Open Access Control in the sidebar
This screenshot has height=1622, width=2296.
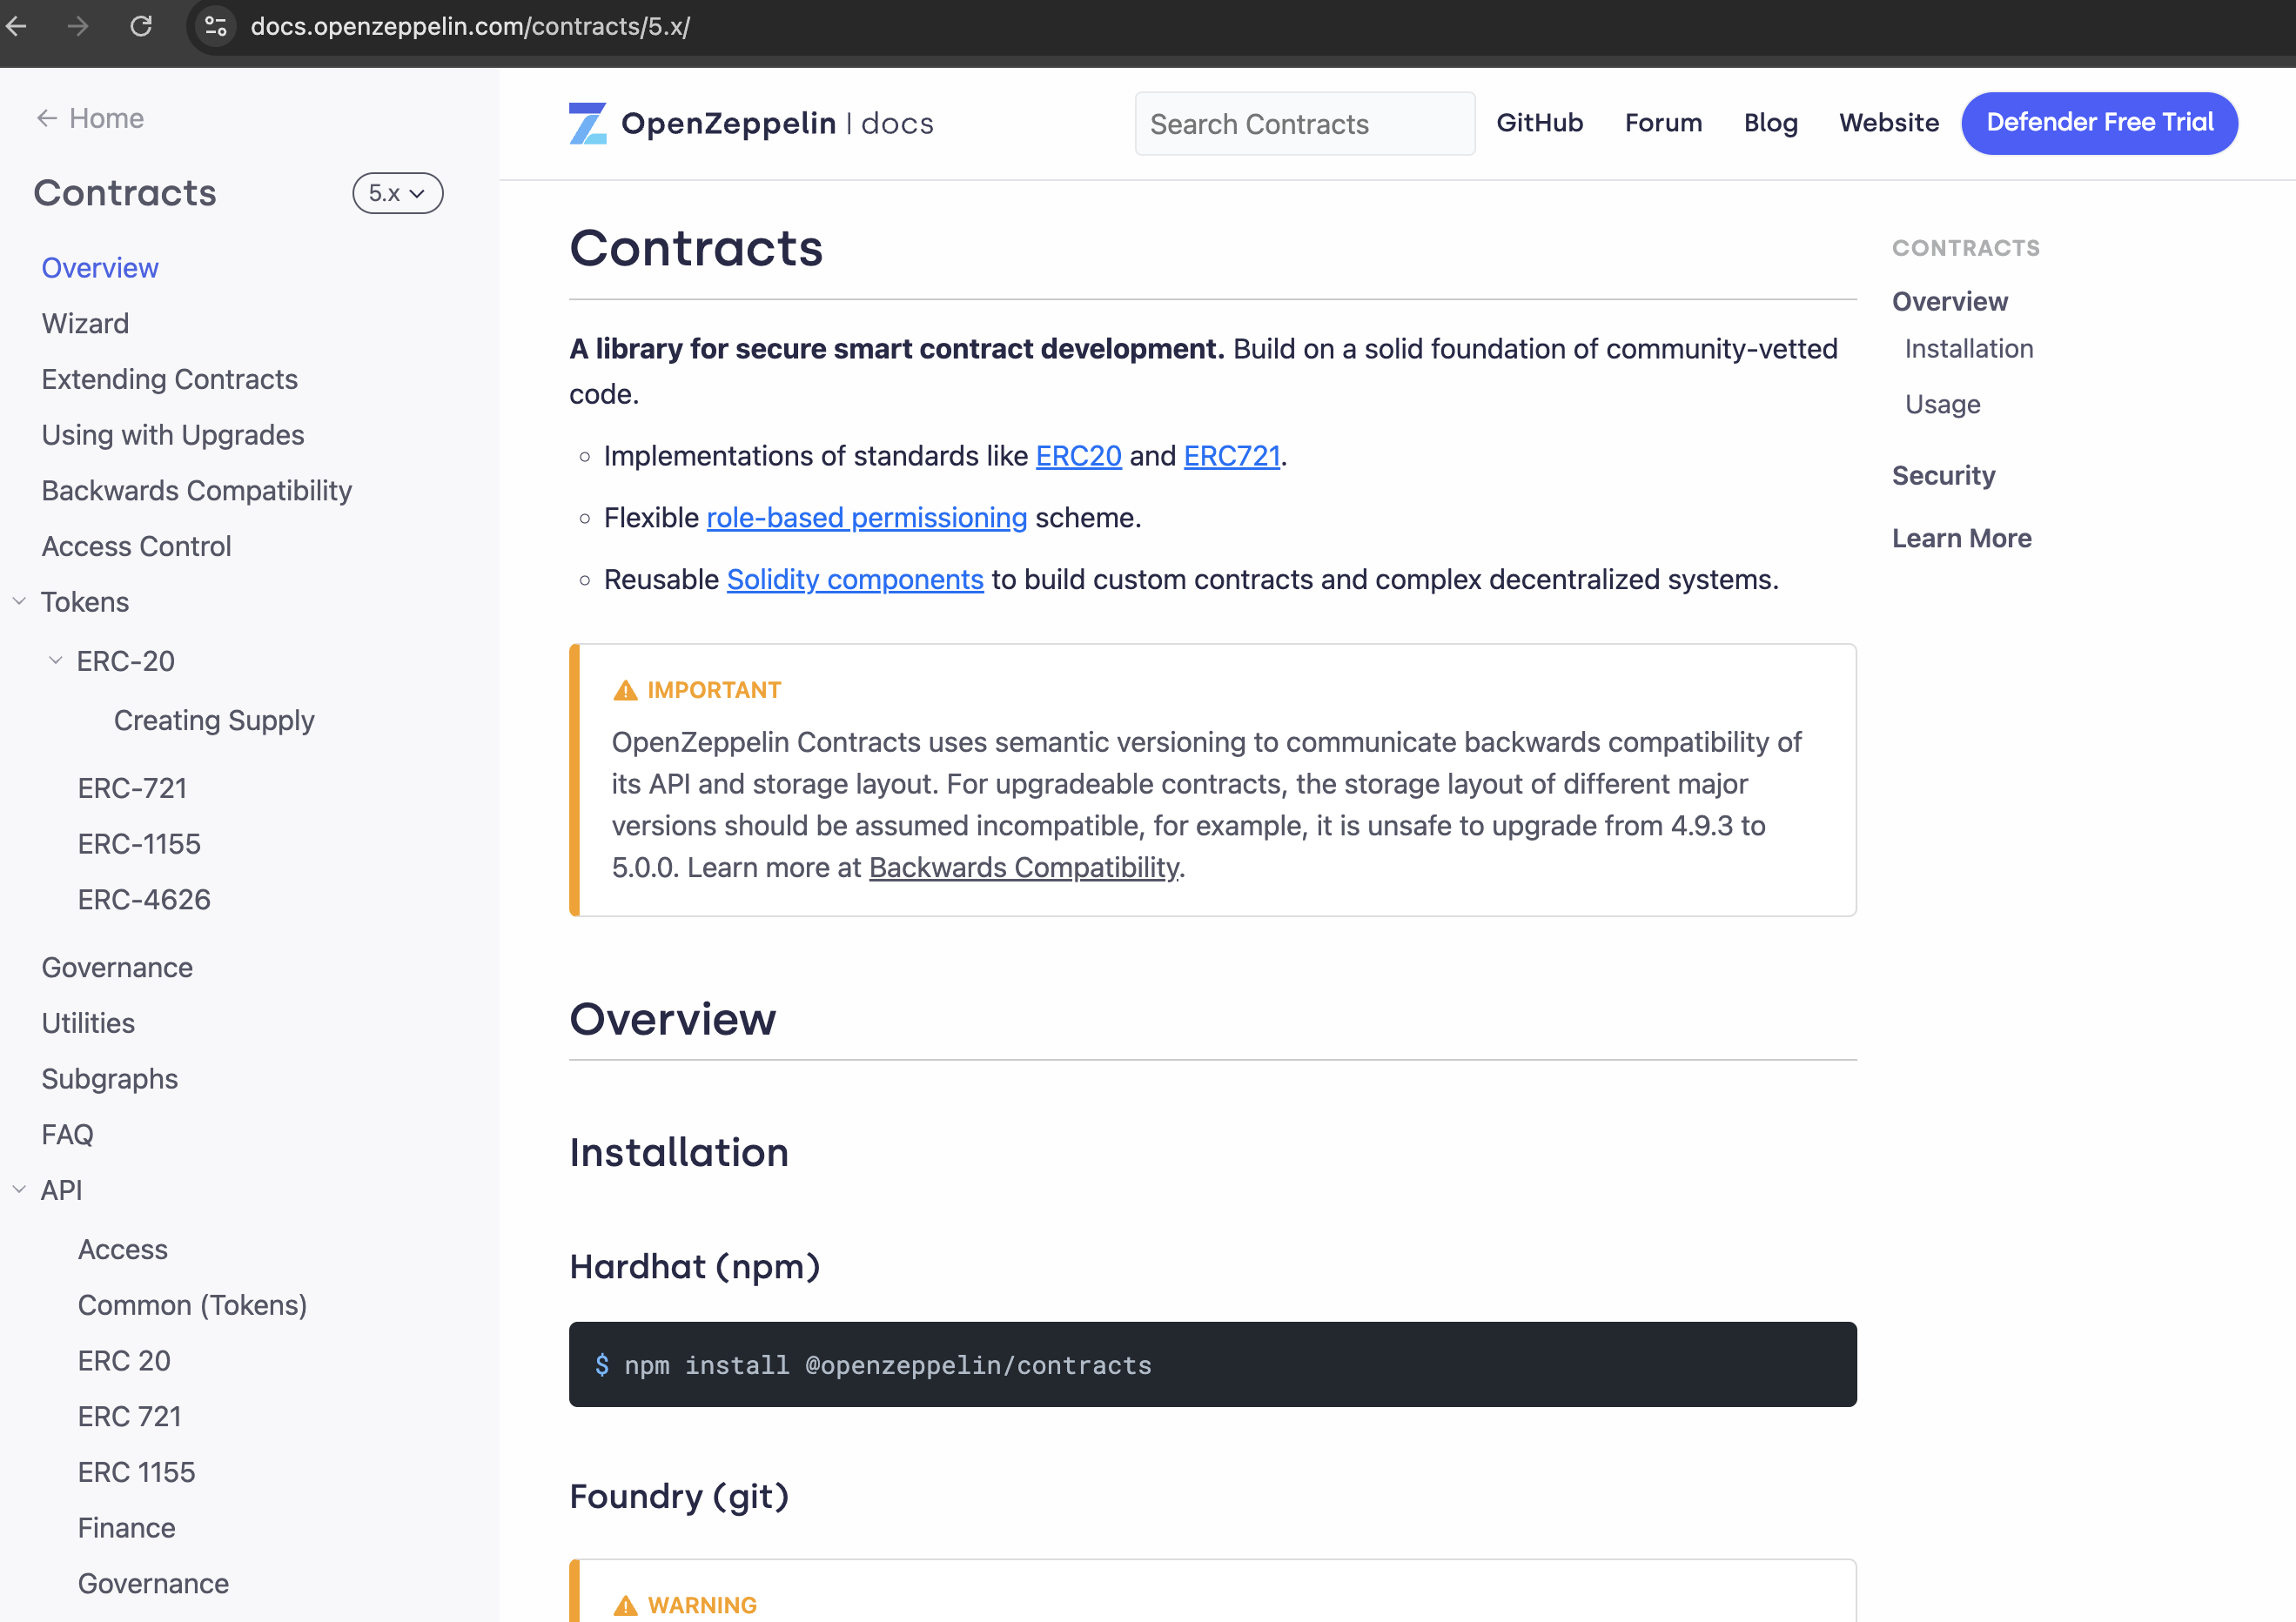[136, 546]
